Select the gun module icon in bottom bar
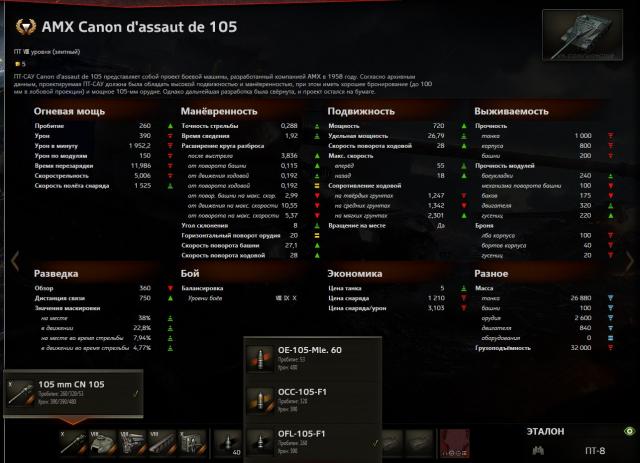640x463 pixels. point(73,442)
